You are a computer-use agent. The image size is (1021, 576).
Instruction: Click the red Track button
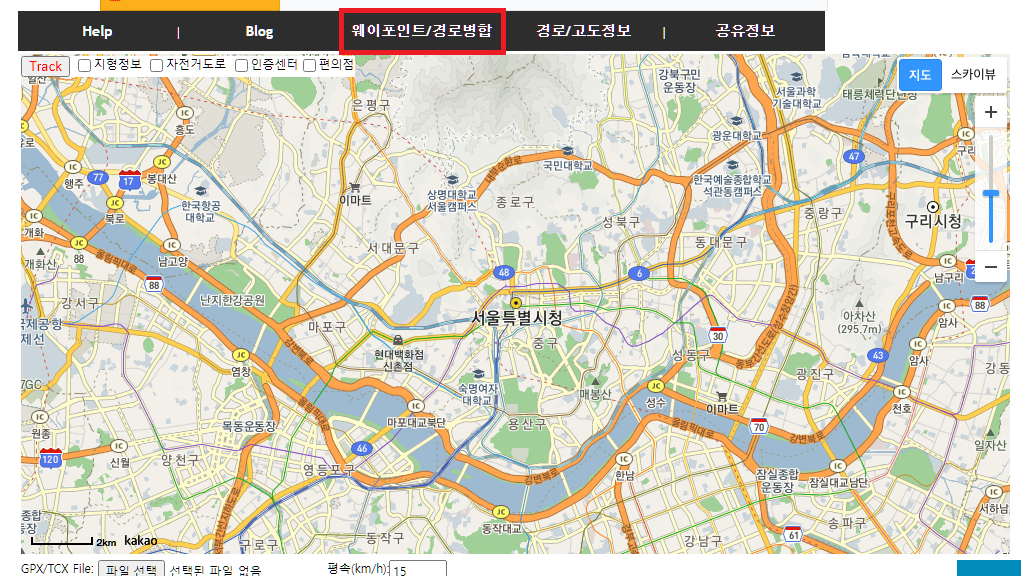pos(46,66)
